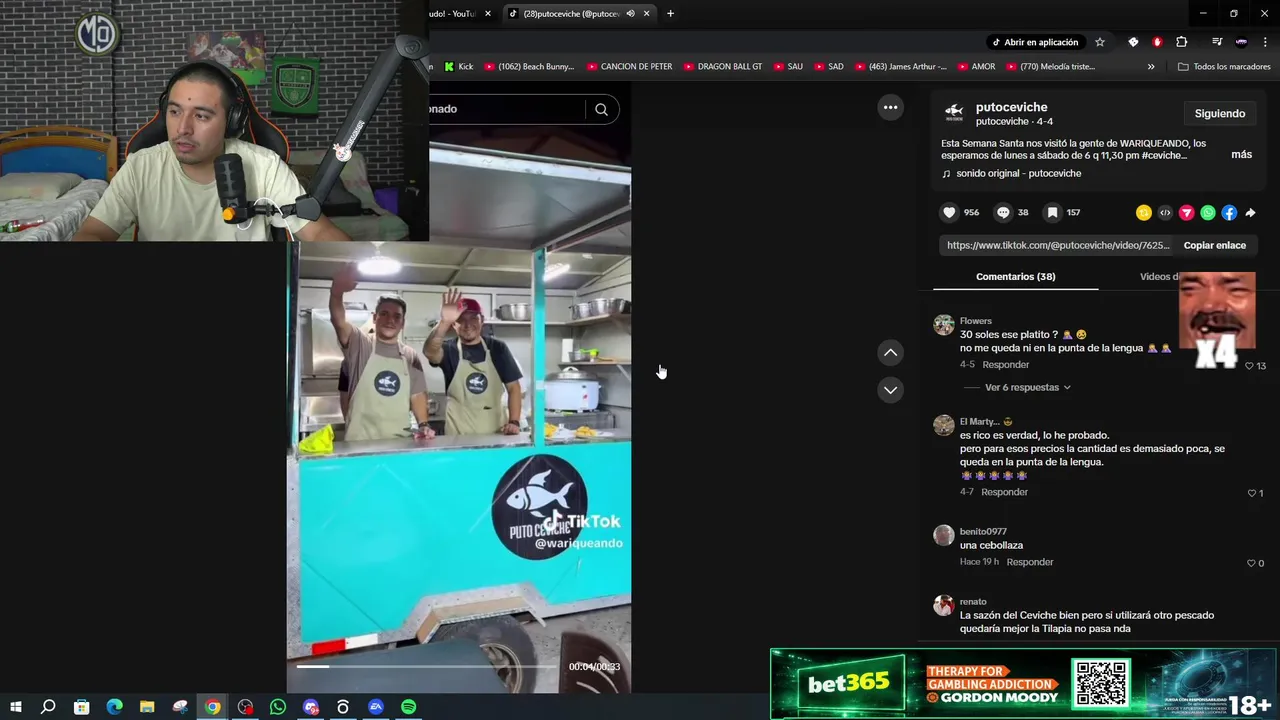The width and height of the screenshot is (1280, 720).
Task: Reply to benito0977's comment
Action: click(x=1030, y=562)
